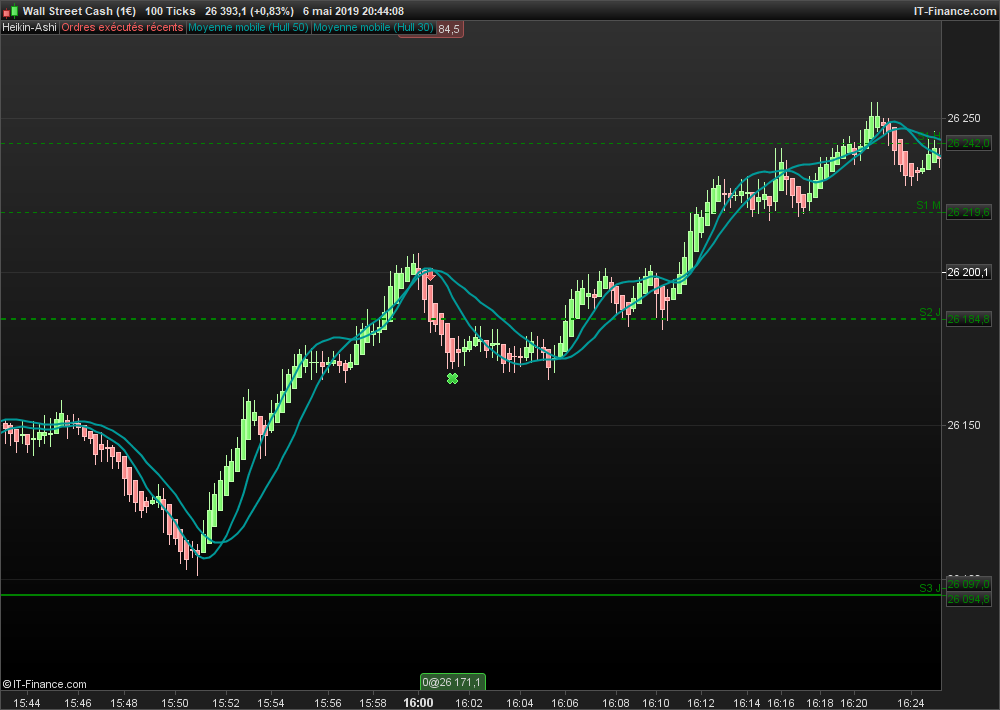This screenshot has height=710, width=1000.
Task: Click the 15:46 time axis label
Action: point(78,703)
